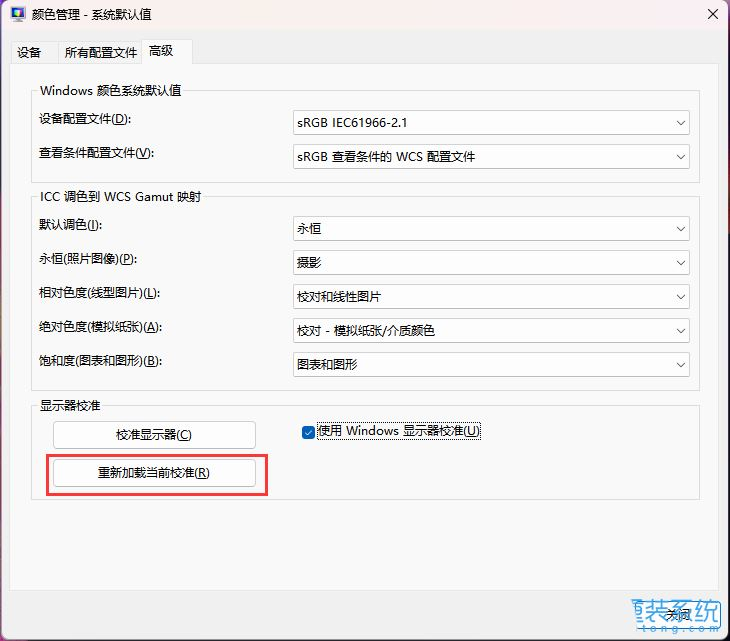The image size is (730, 641).
Task: Click the 使用 Windows 显示器校准(U) label text
Action: 399,431
